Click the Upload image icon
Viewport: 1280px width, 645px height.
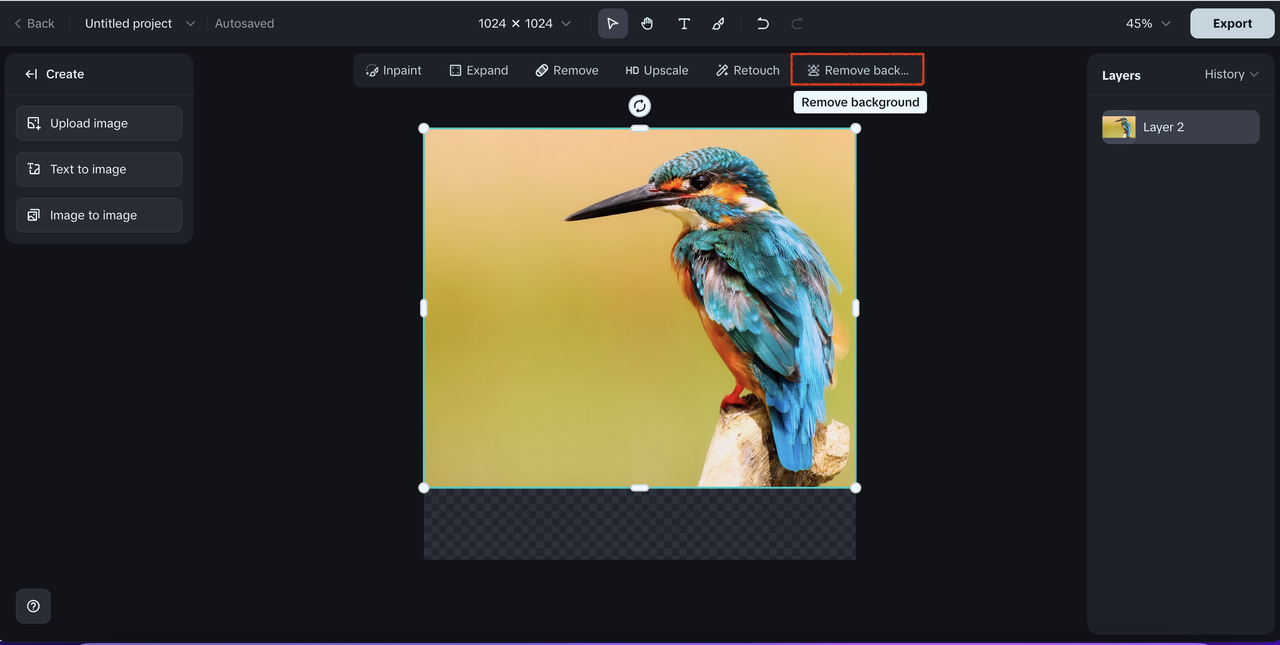[x=34, y=123]
